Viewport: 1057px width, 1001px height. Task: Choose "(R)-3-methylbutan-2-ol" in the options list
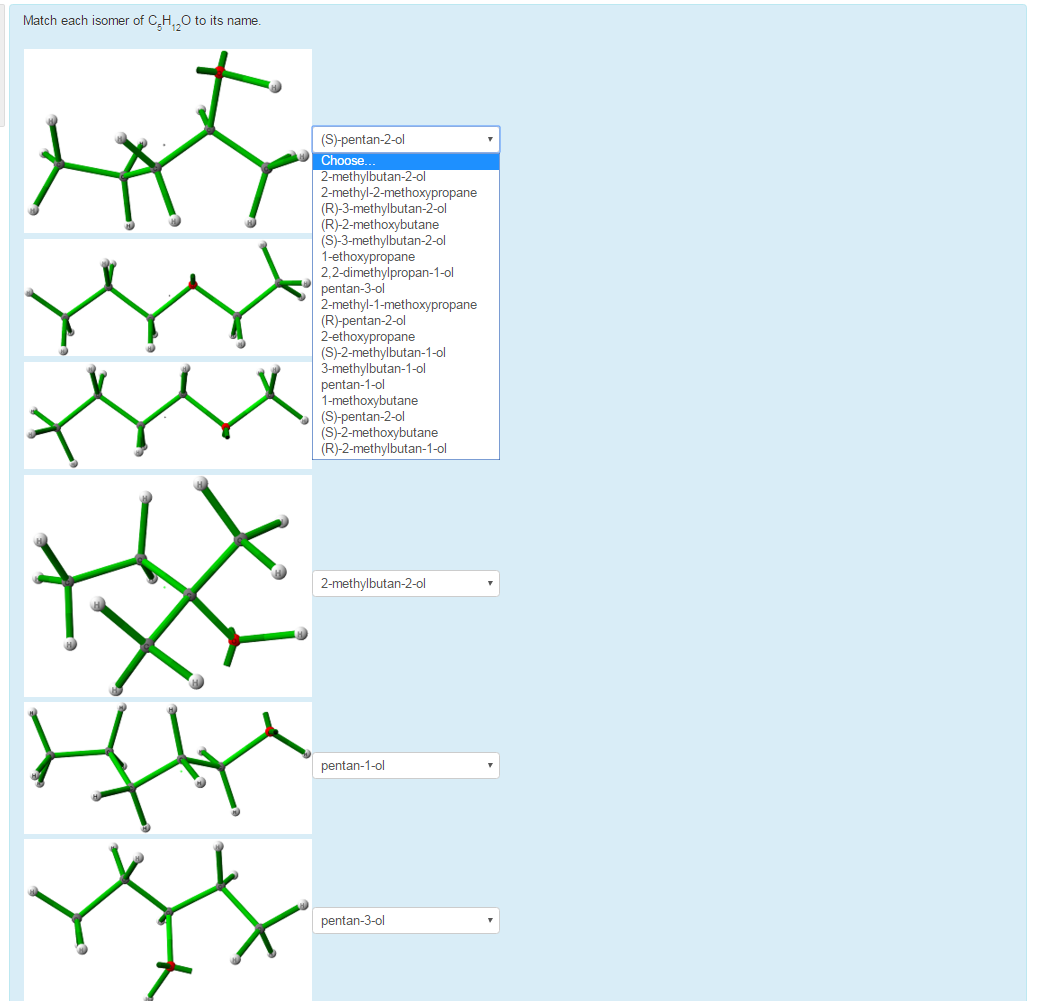click(382, 208)
